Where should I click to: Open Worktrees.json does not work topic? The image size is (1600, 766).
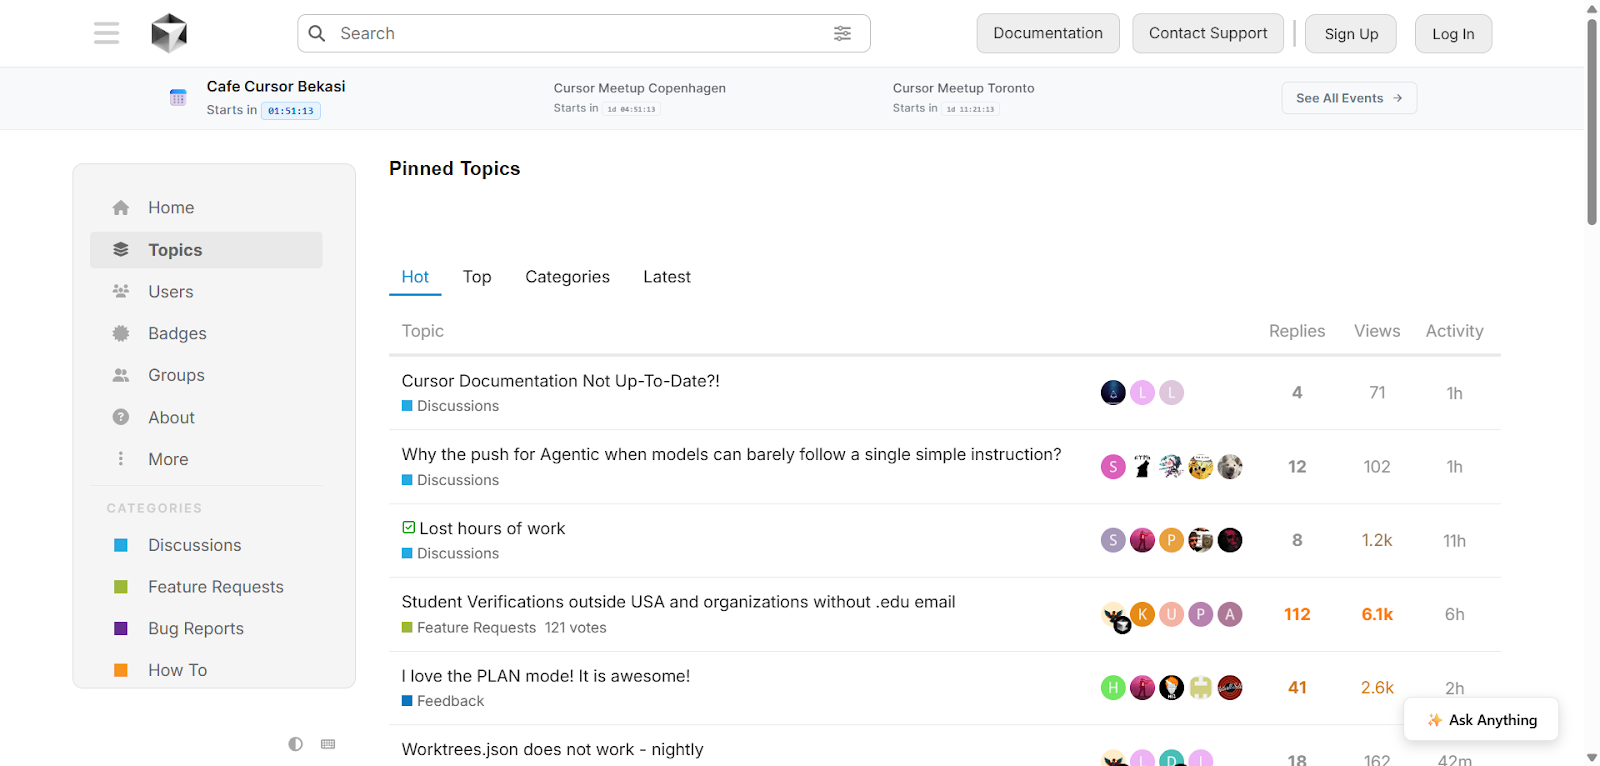[552, 750]
